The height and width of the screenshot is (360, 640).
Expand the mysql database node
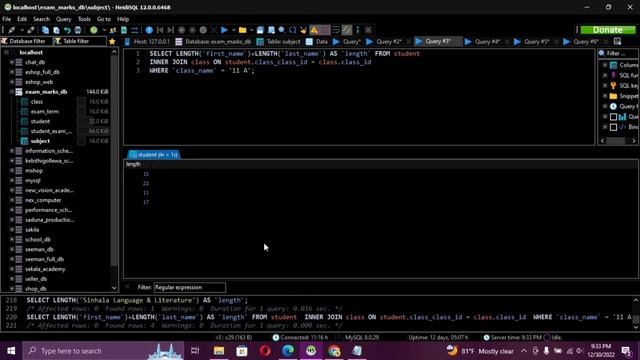(x=12, y=180)
